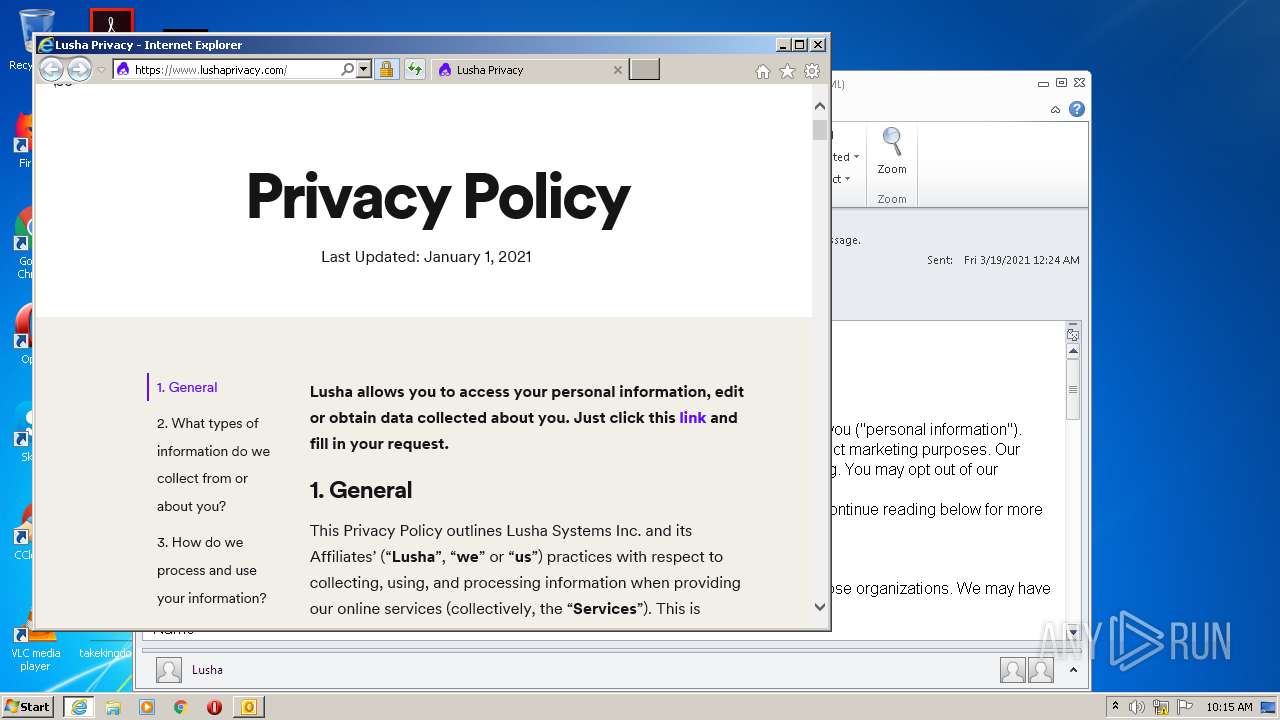Click the IE page scrollbar up arrow

pyautogui.click(x=820, y=106)
